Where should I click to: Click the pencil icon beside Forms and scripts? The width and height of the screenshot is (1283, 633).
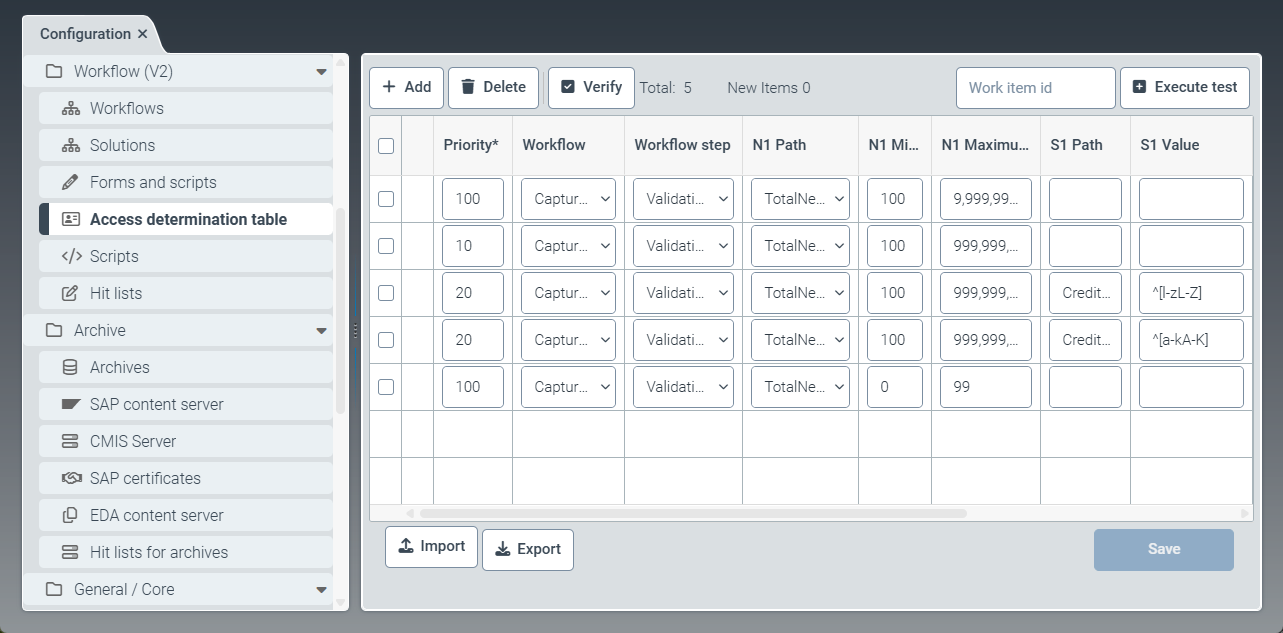tap(70, 182)
